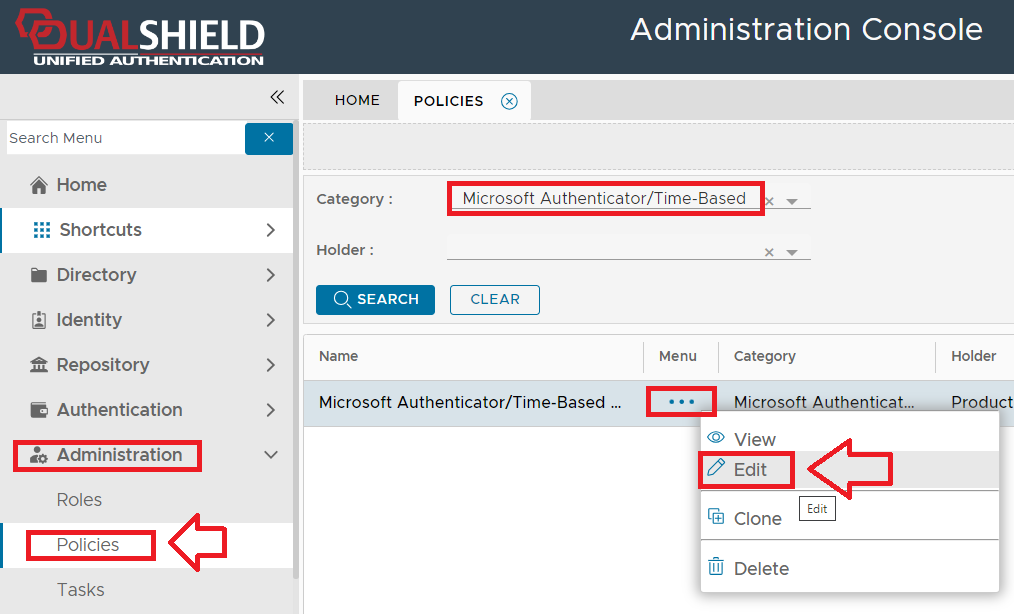Clear the Holder field selection
The height and width of the screenshot is (614, 1014).
(x=769, y=252)
